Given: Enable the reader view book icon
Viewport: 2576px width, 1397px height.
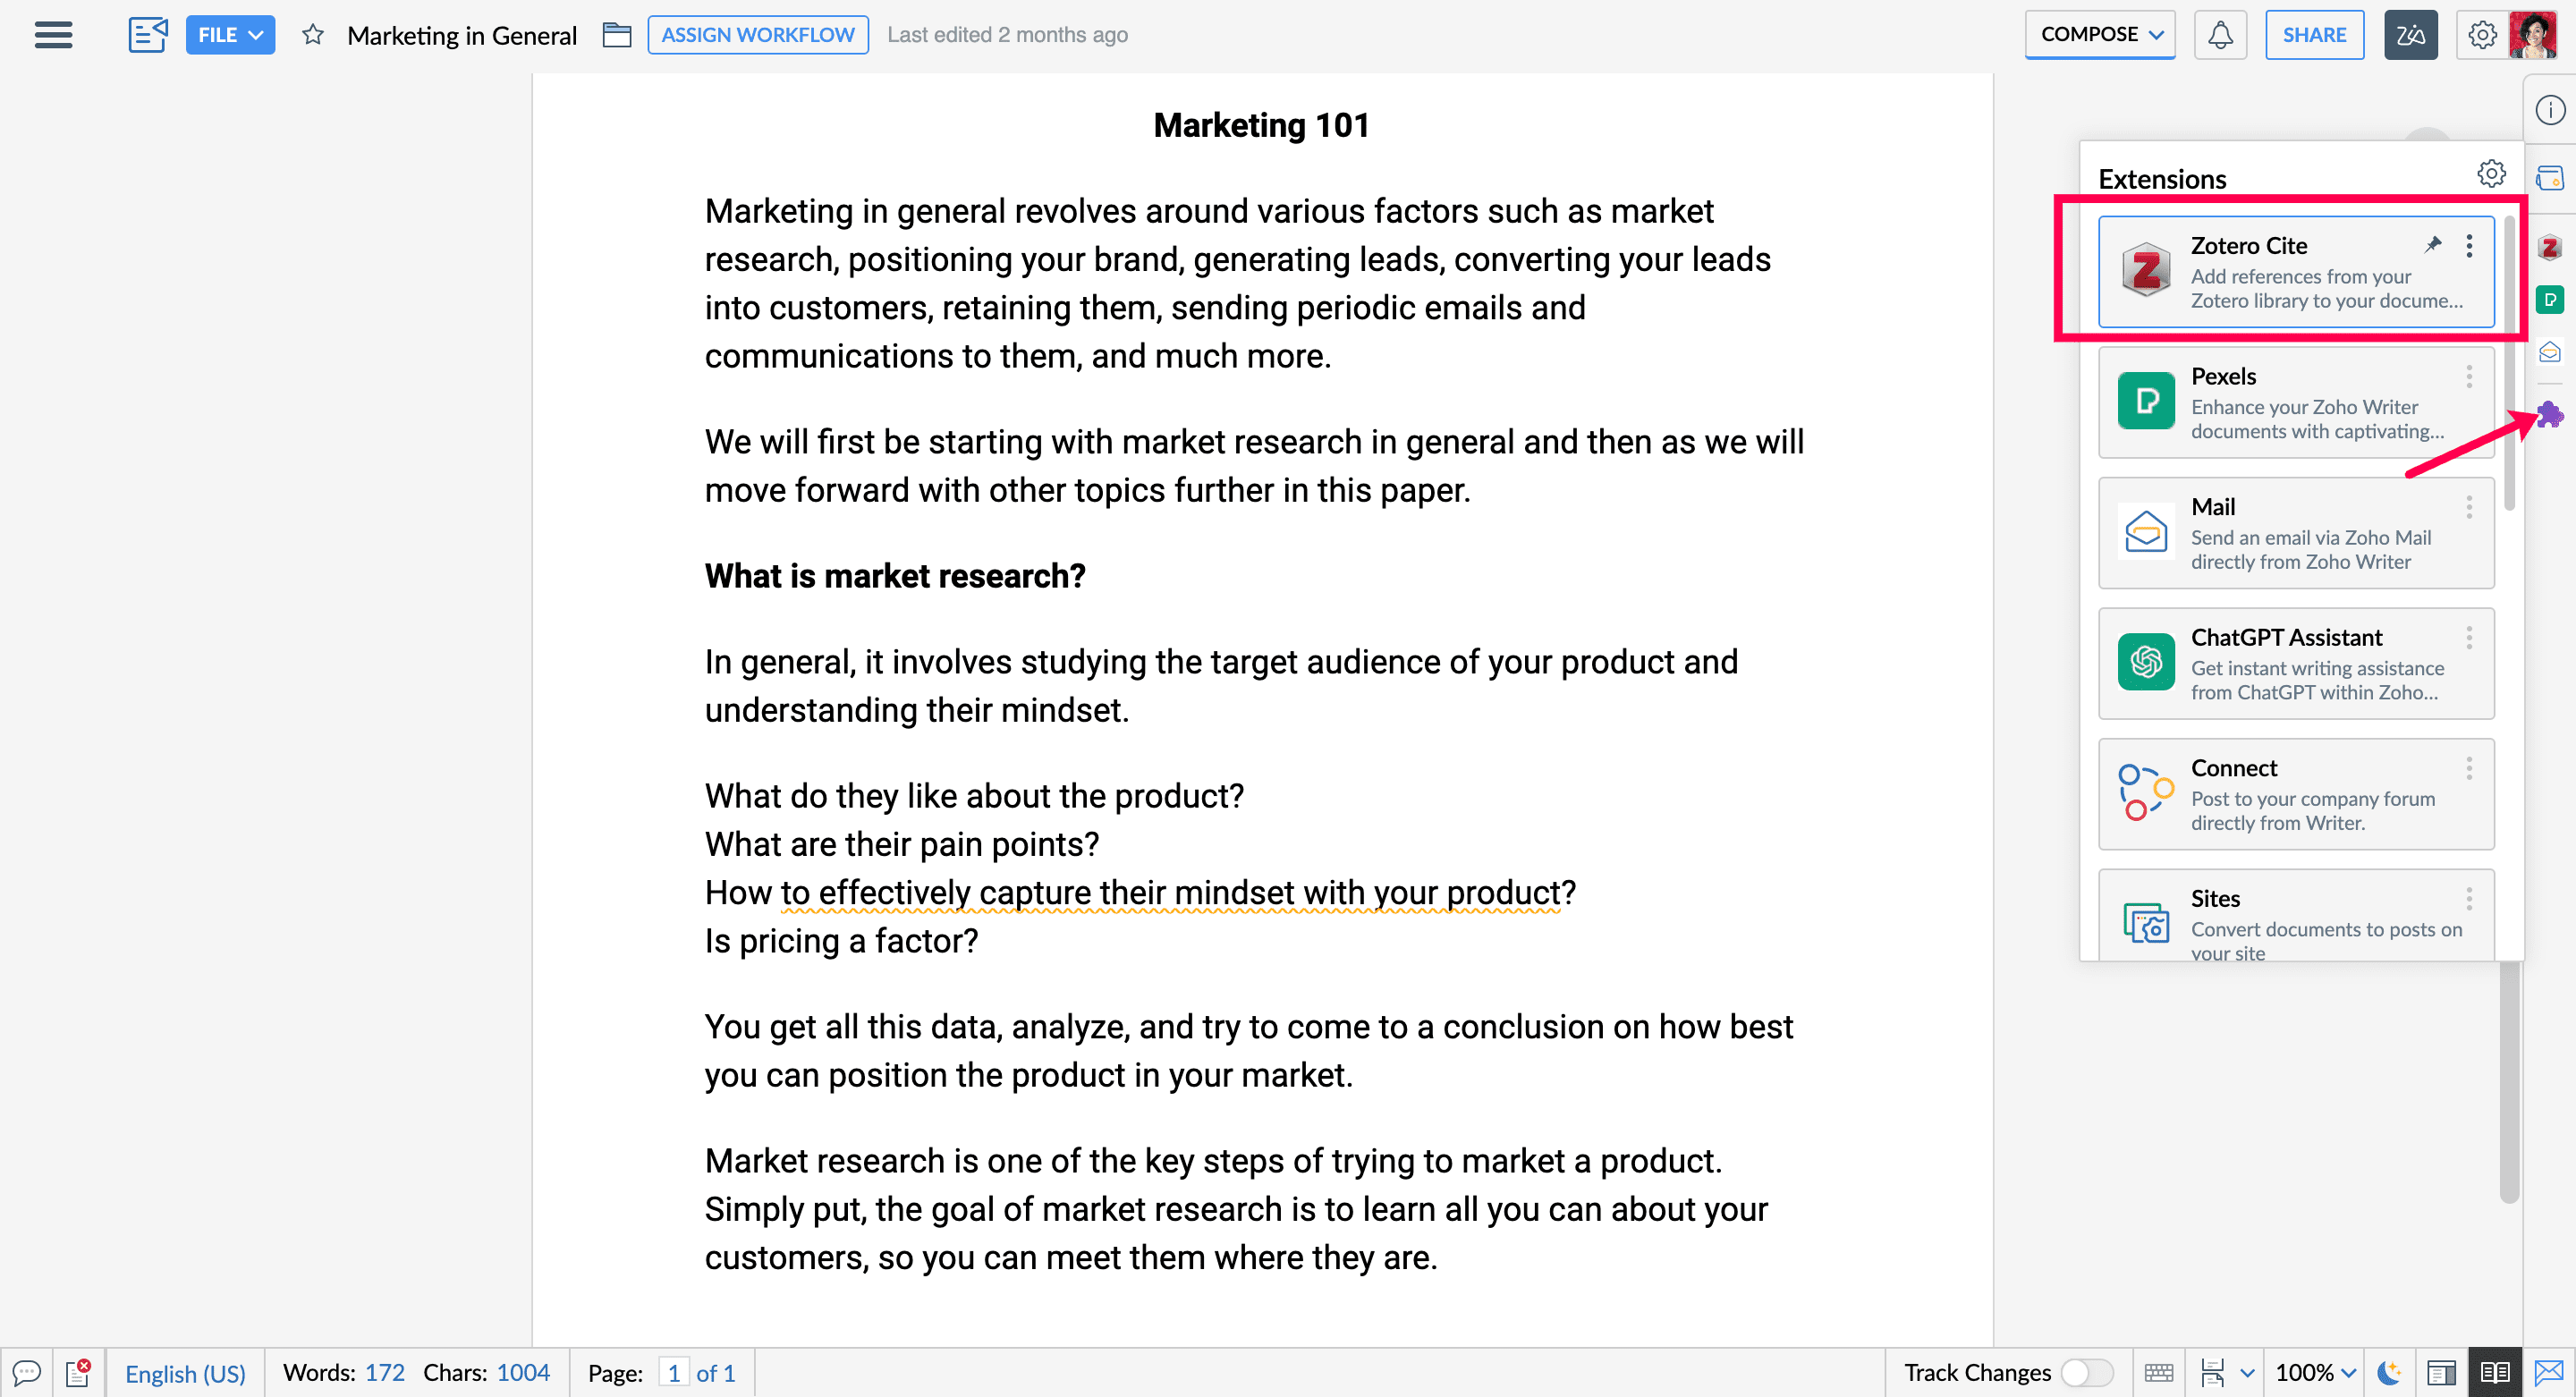Looking at the screenshot, I should click(2494, 1373).
